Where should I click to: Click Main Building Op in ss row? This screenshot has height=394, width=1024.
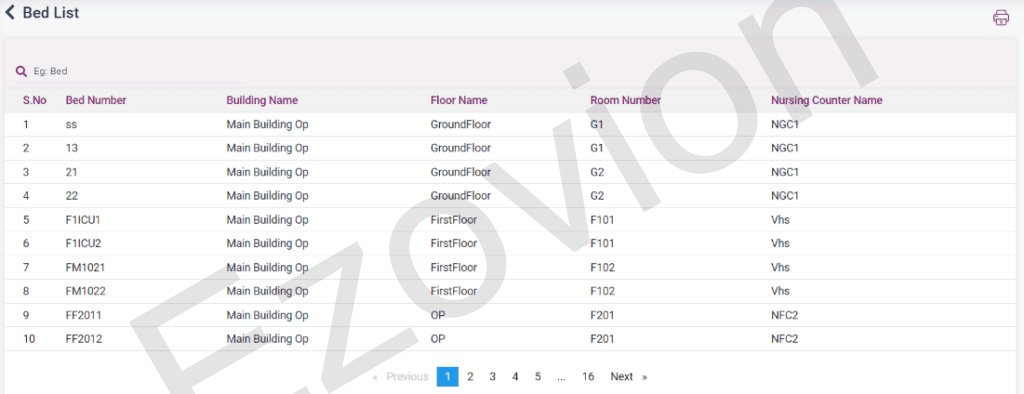click(267, 124)
